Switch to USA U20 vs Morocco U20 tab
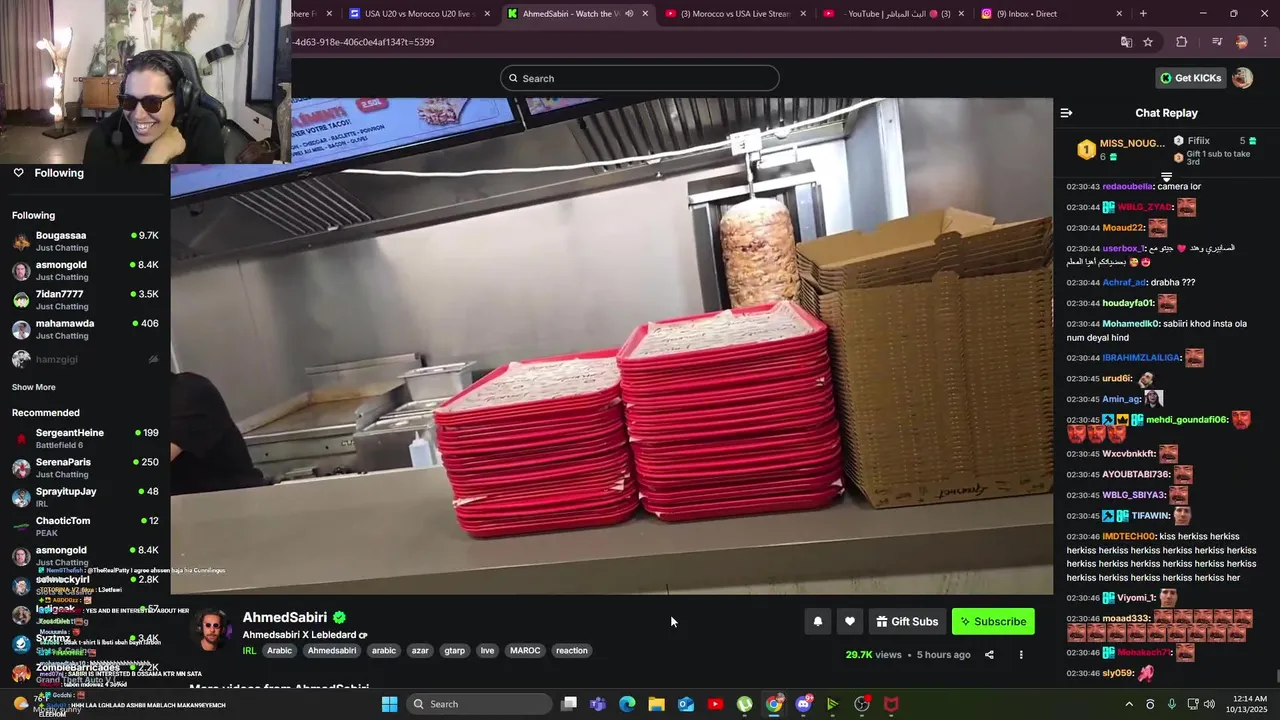Image resolution: width=1280 pixels, height=720 pixels. [x=417, y=14]
